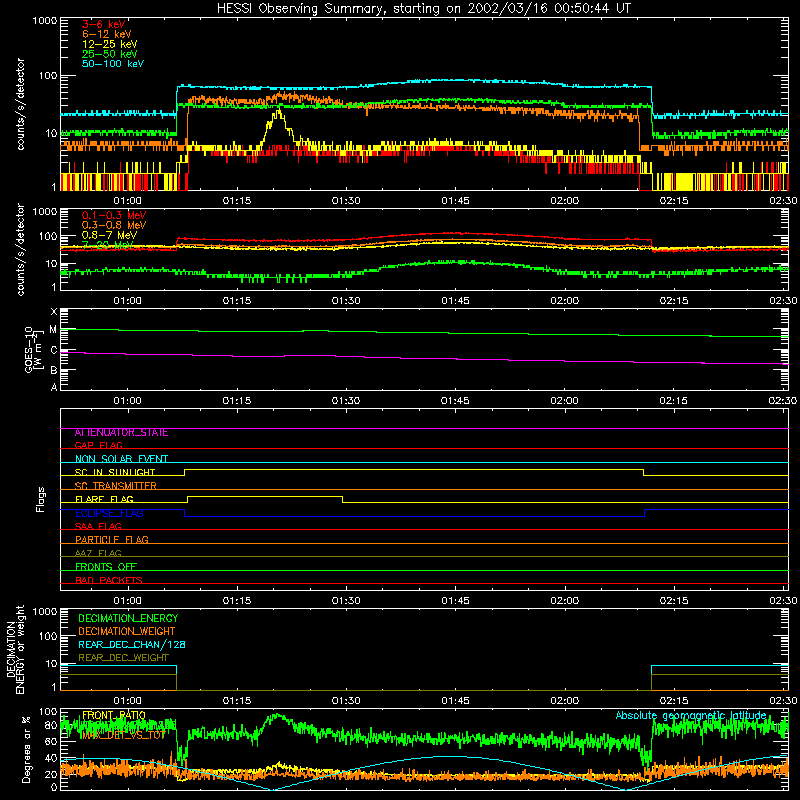Click 'Absolute geomagnetic latitude' label
This screenshot has height=800, width=800.
click(x=691, y=716)
